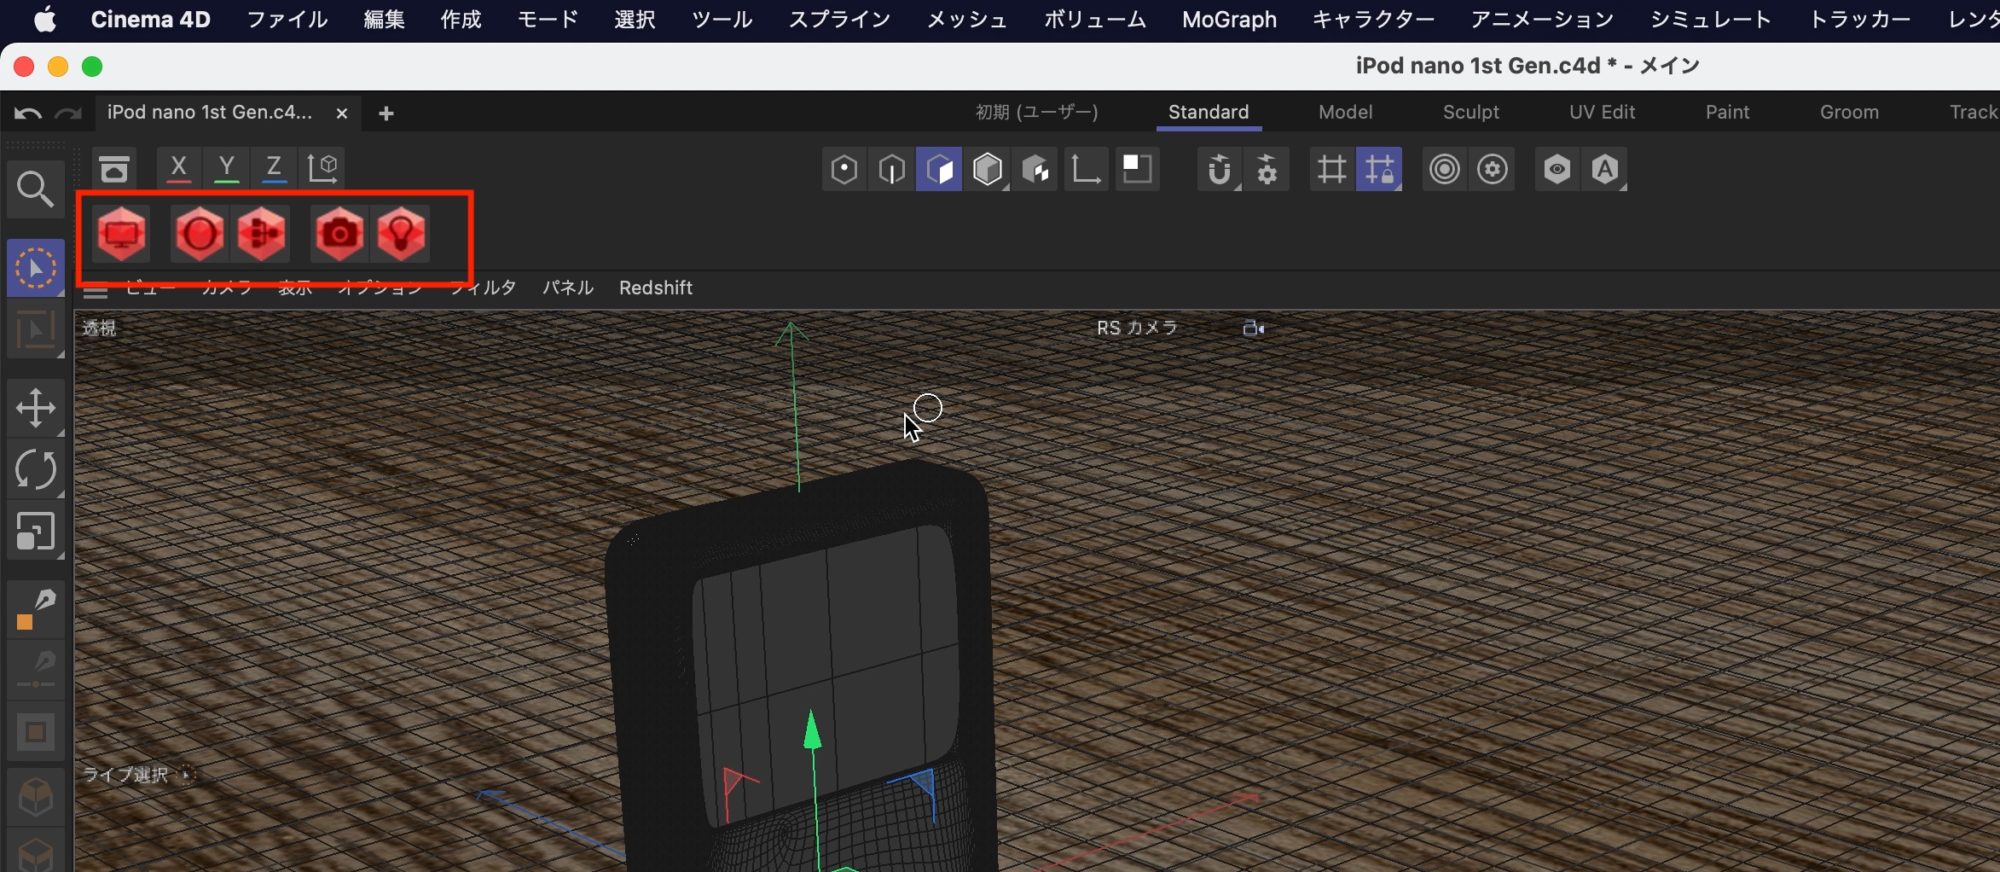2000x872 pixels.
Task: Open the viewport hamburger menu
Action: tap(95, 291)
